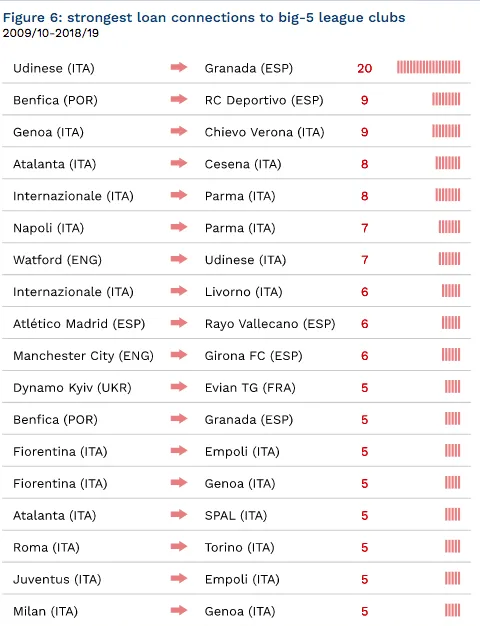
Task: Click the arrow between Dynamo Kyiv and Evian TG
Action: 179,386
